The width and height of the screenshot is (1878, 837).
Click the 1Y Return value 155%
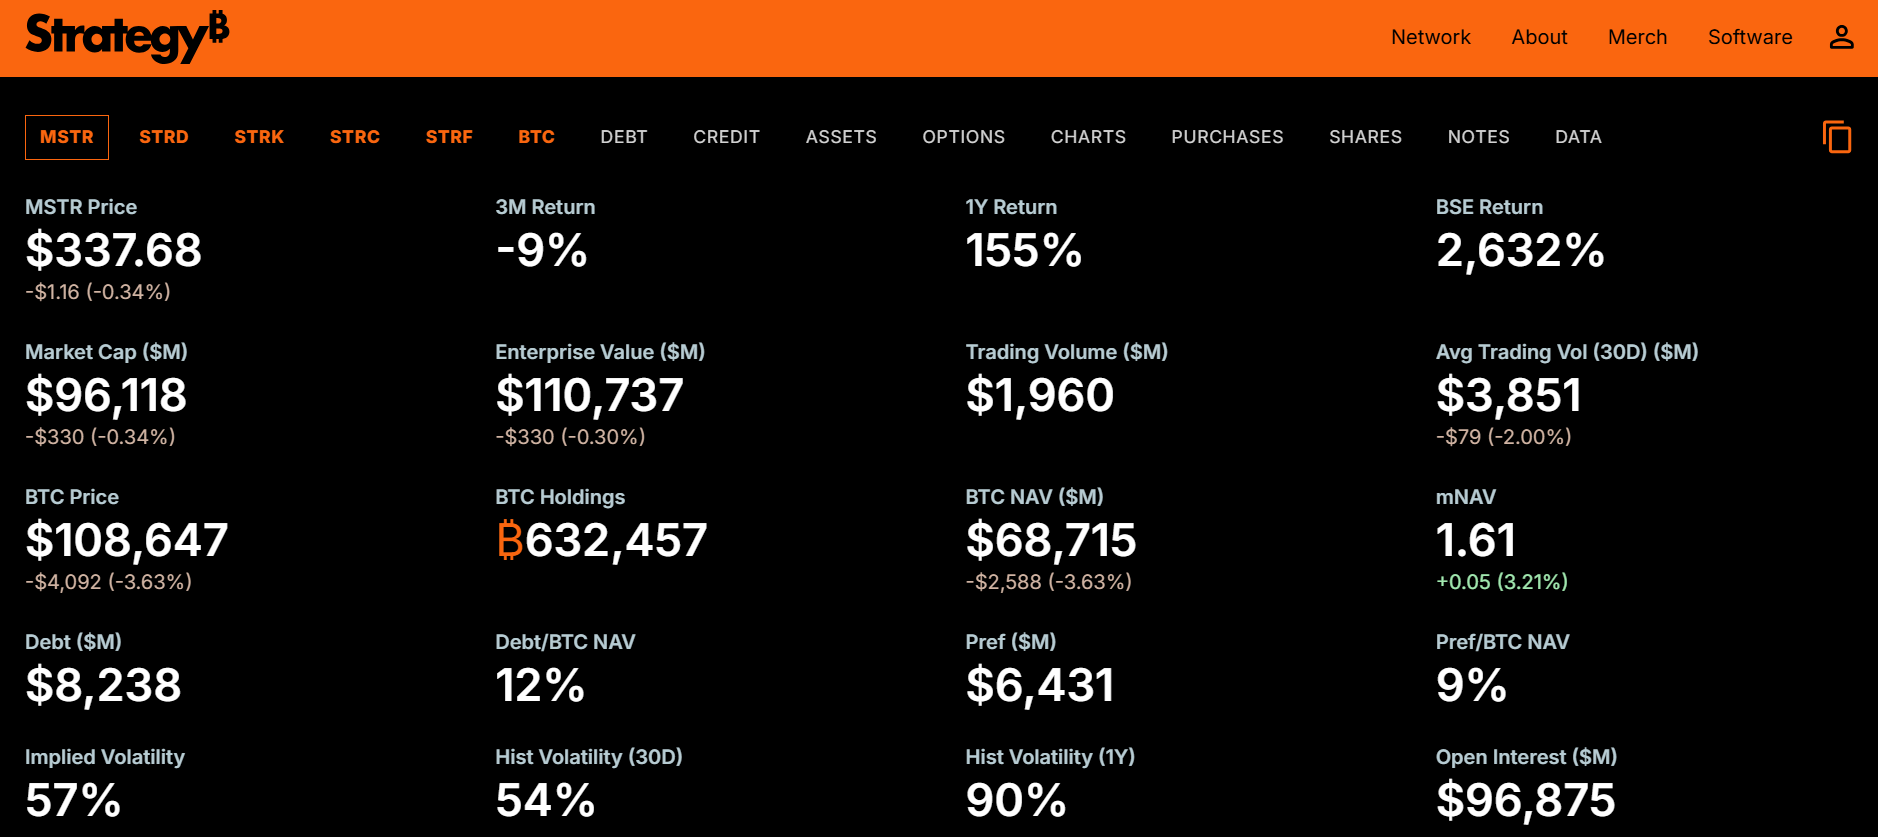(1024, 250)
